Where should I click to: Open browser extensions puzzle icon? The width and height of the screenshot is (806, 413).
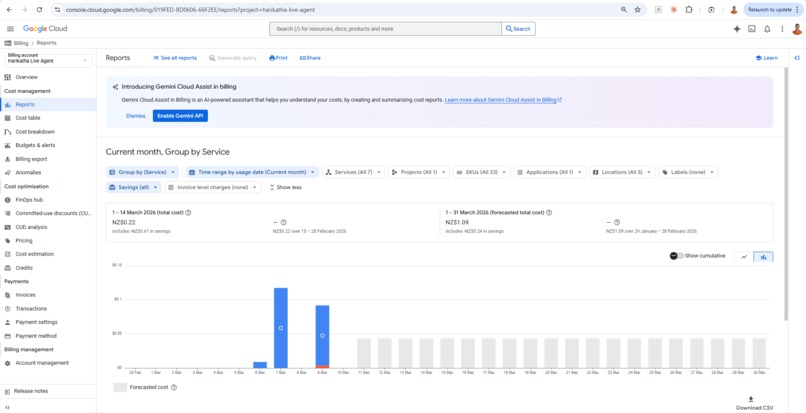coord(689,9)
